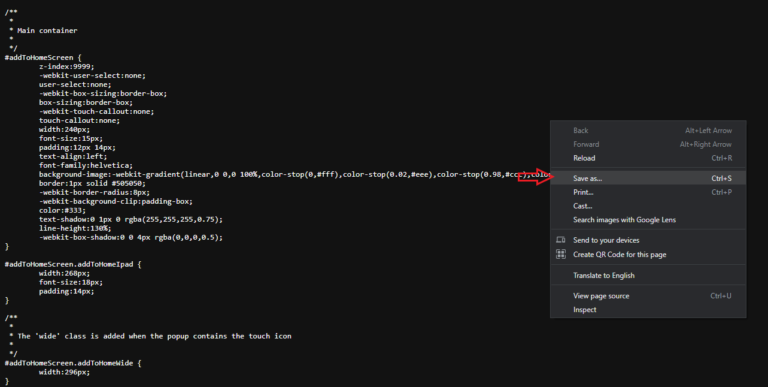768x387 pixels.
Task: Click the '#addToHomeScreen {' selector line
Action: click(43, 57)
